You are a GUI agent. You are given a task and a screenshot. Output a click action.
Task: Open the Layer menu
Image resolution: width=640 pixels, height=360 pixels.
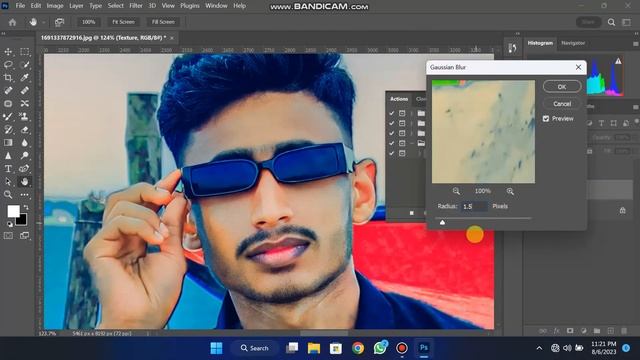tap(76, 6)
